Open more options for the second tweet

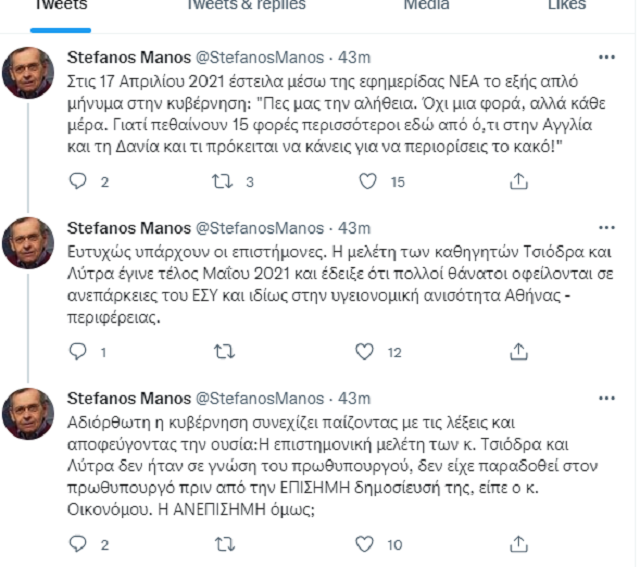tap(606, 227)
